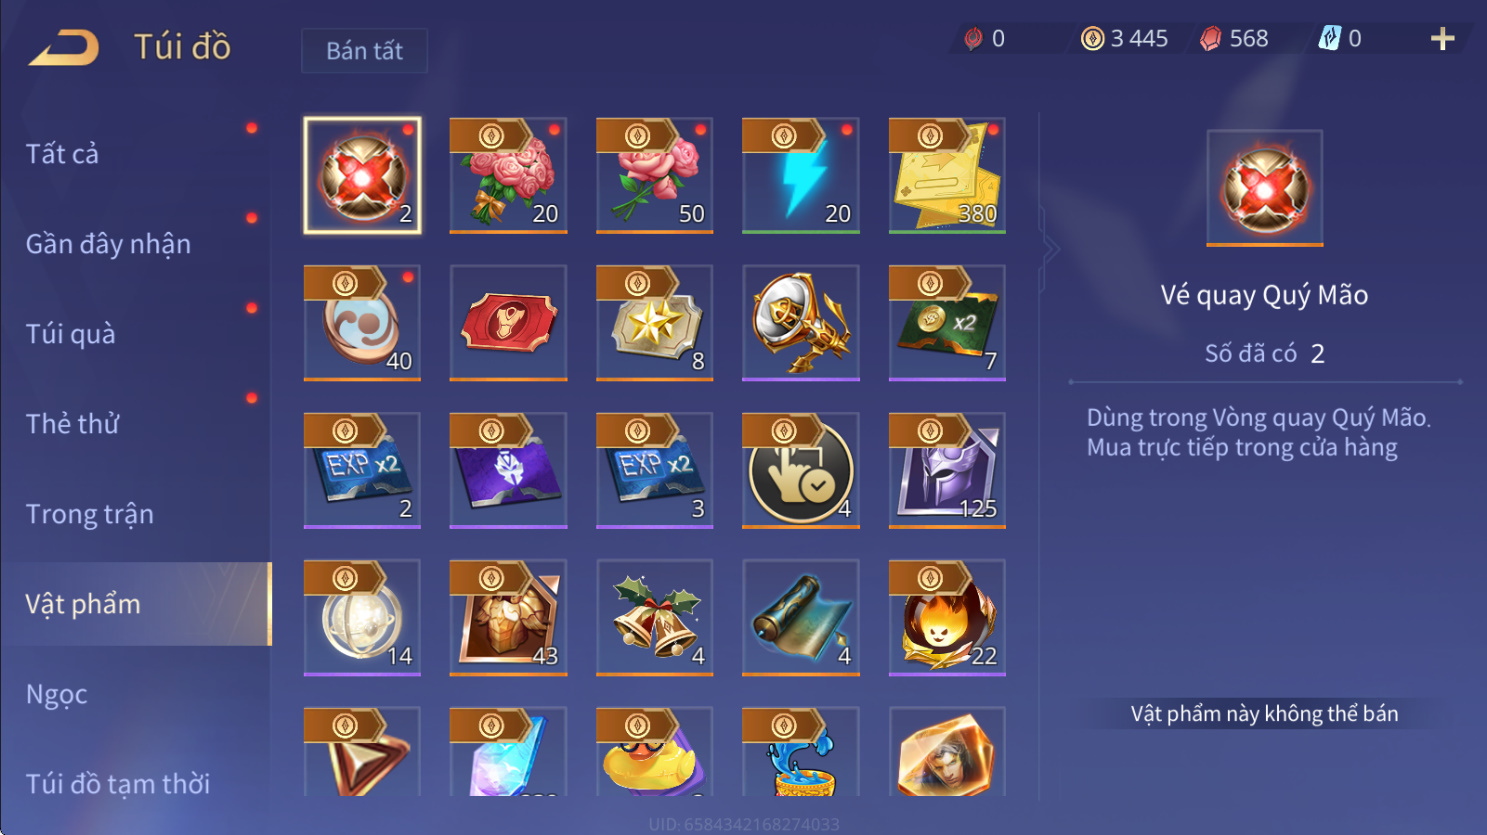The image size is (1487, 835).
Task: Click the gold coin balance 3 445
Action: pos(1125,39)
